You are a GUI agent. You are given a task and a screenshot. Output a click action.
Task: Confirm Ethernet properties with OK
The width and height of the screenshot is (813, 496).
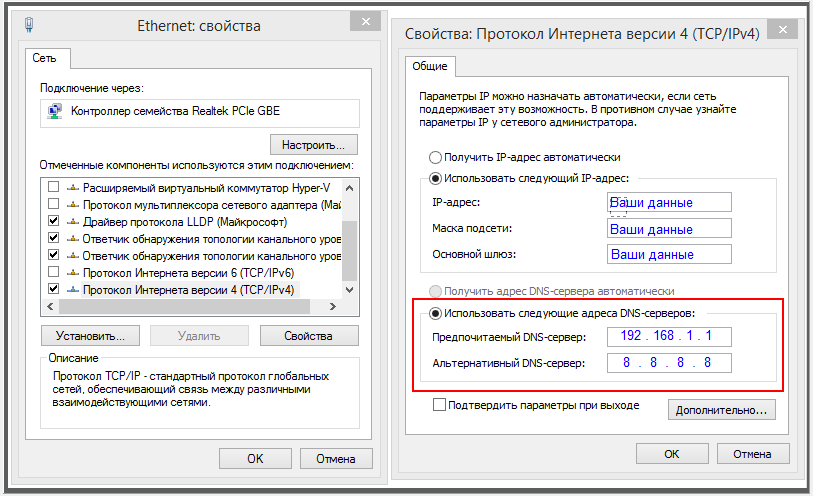(x=255, y=459)
